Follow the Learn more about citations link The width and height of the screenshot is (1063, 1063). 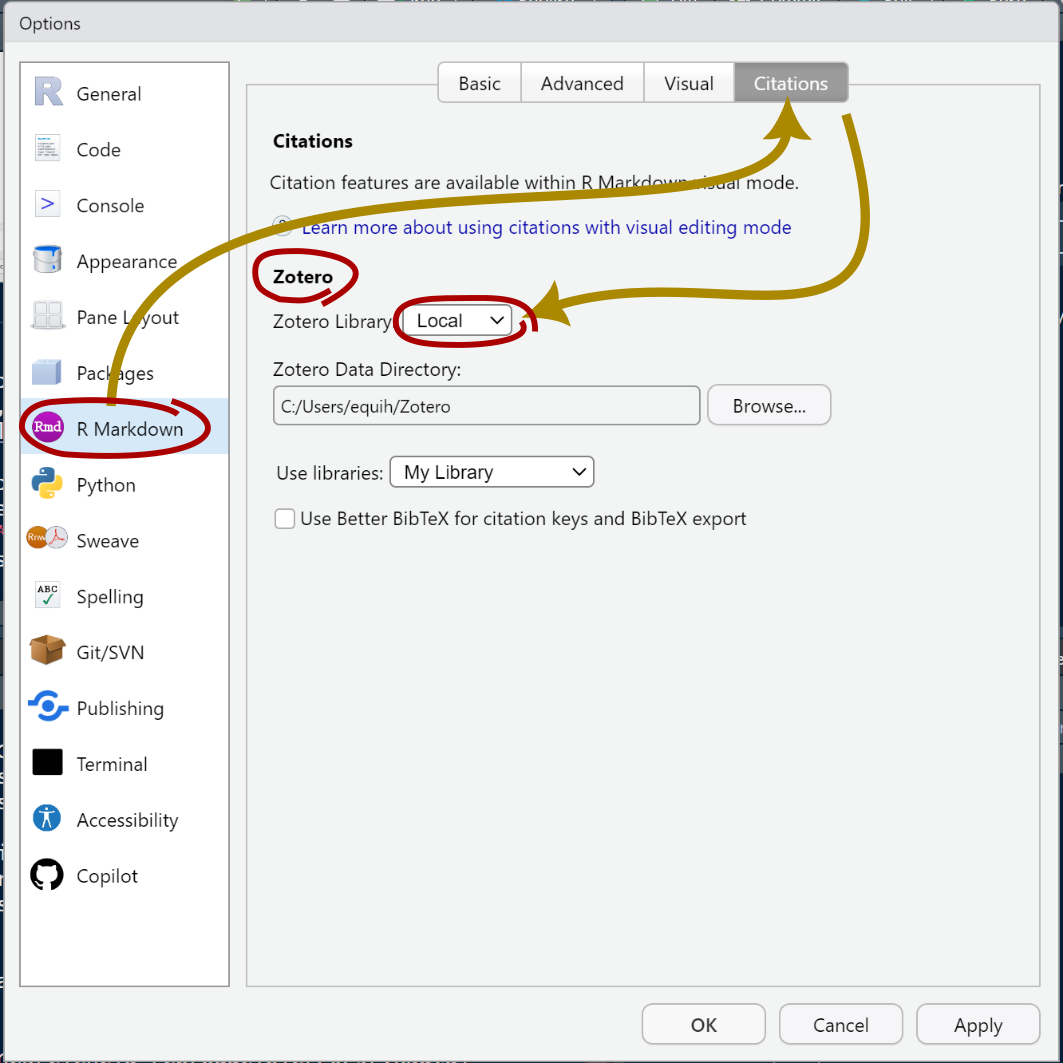(x=546, y=228)
